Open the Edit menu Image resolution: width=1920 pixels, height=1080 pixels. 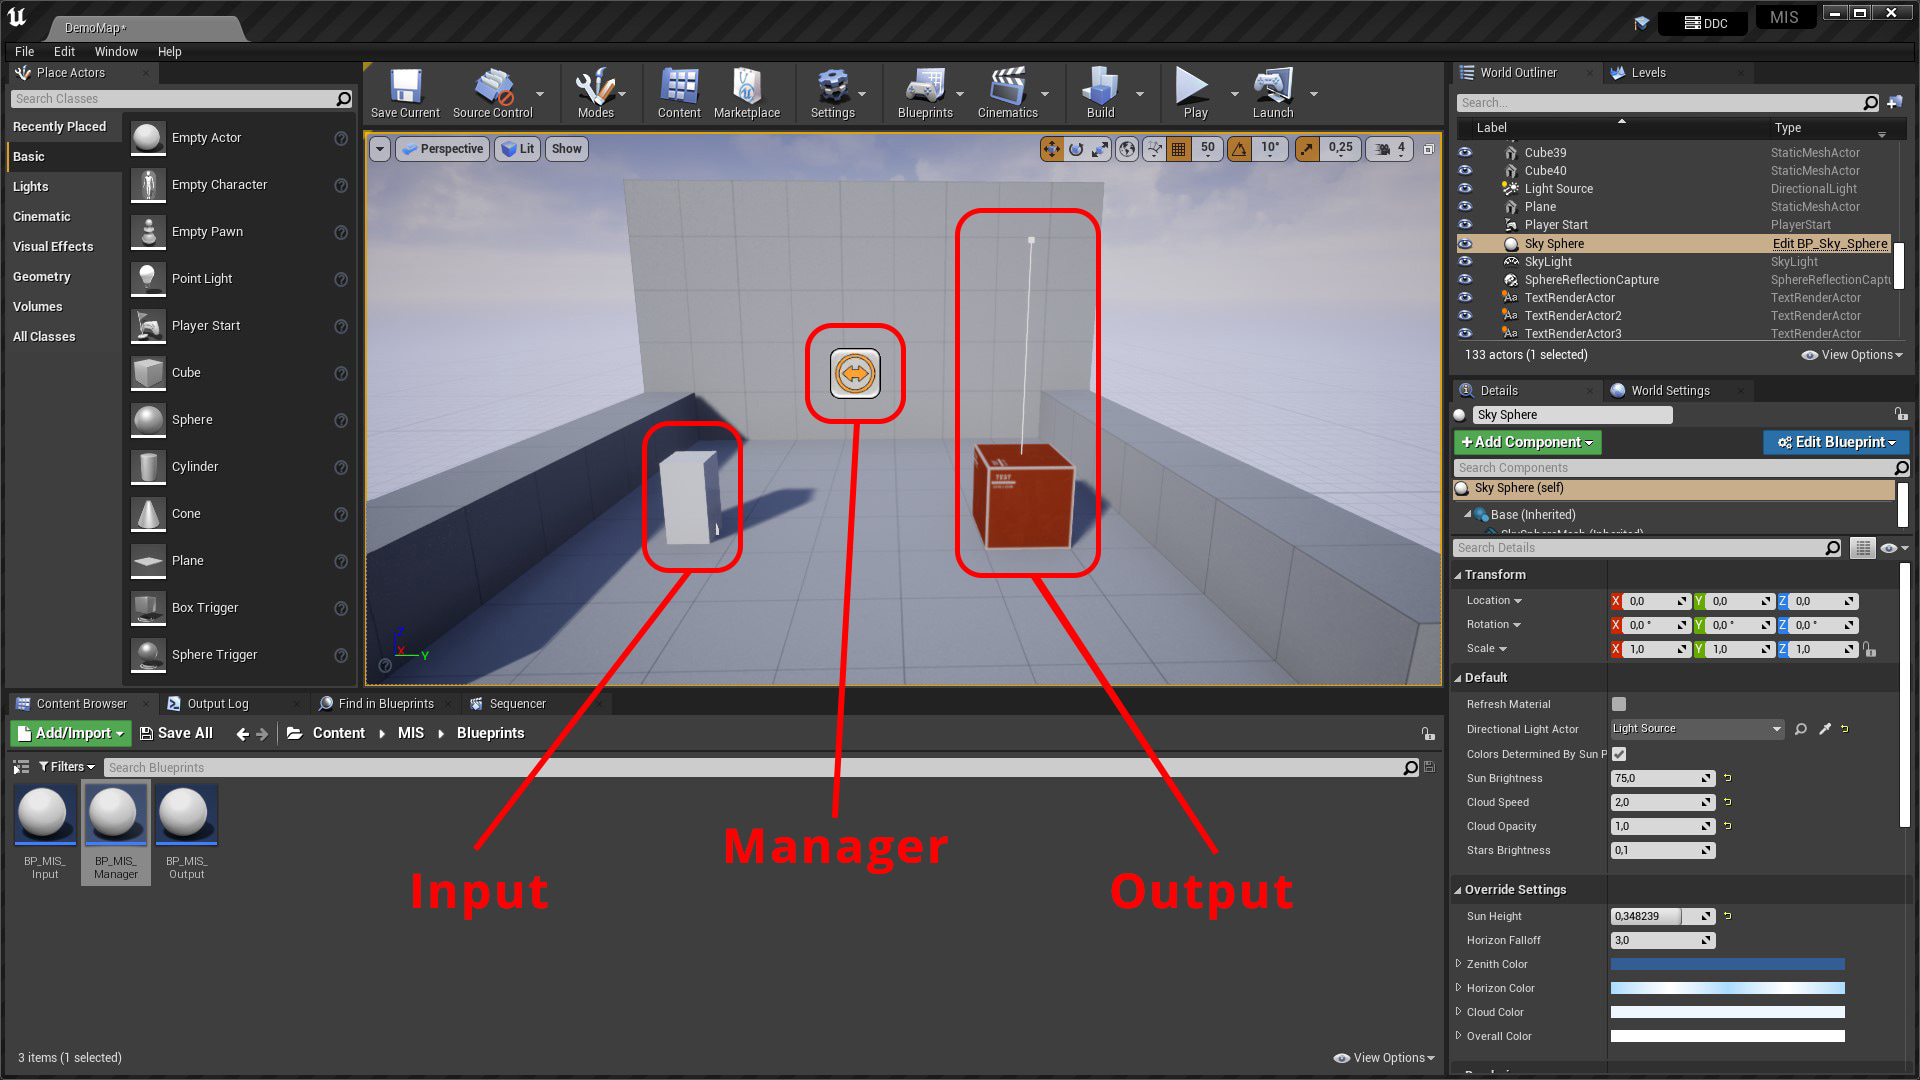coord(64,51)
